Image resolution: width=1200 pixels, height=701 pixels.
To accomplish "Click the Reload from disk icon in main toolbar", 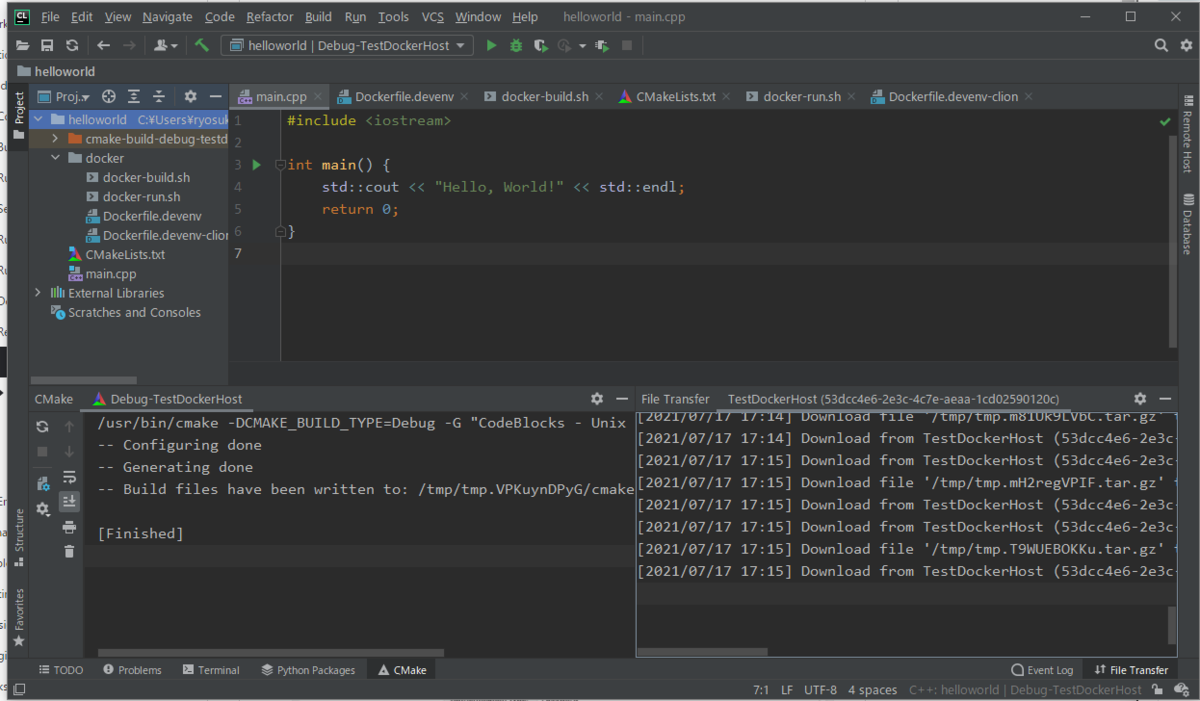I will [72, 45].
